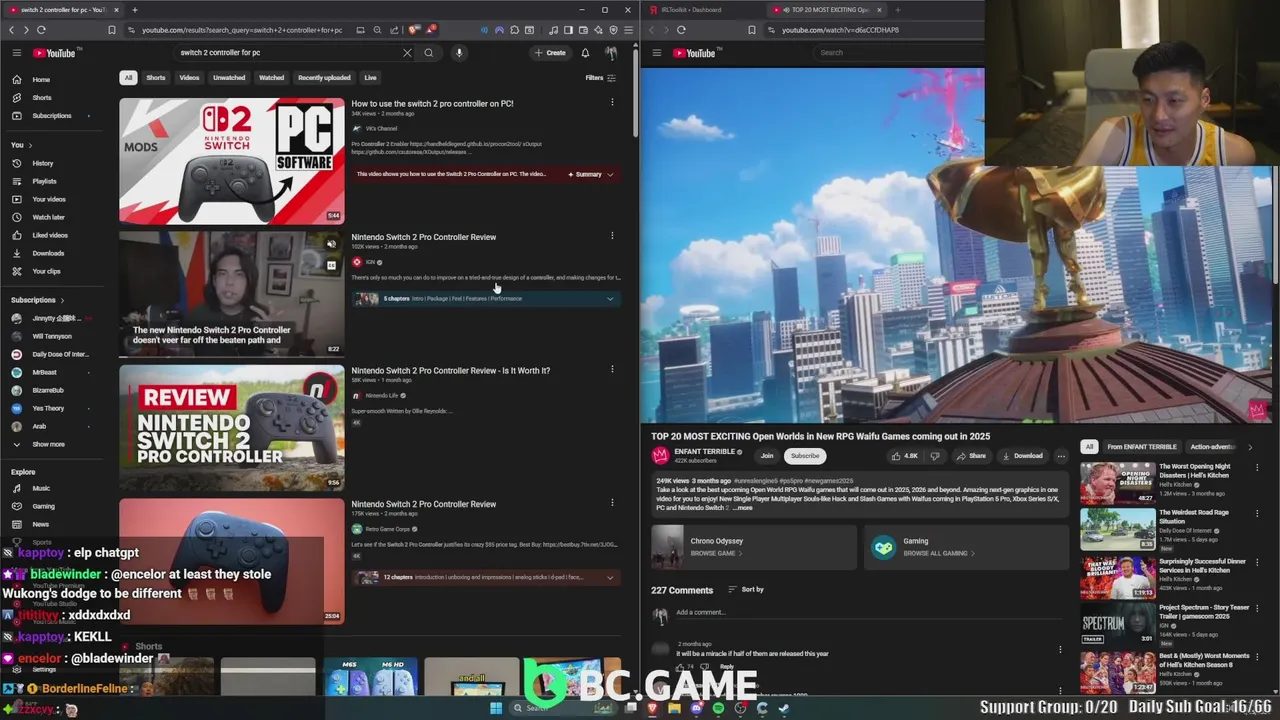Select the 'All' chip above recommended videos
Image resolution: width=1280 pixels, height=720 pixels.
(1089, 447)
